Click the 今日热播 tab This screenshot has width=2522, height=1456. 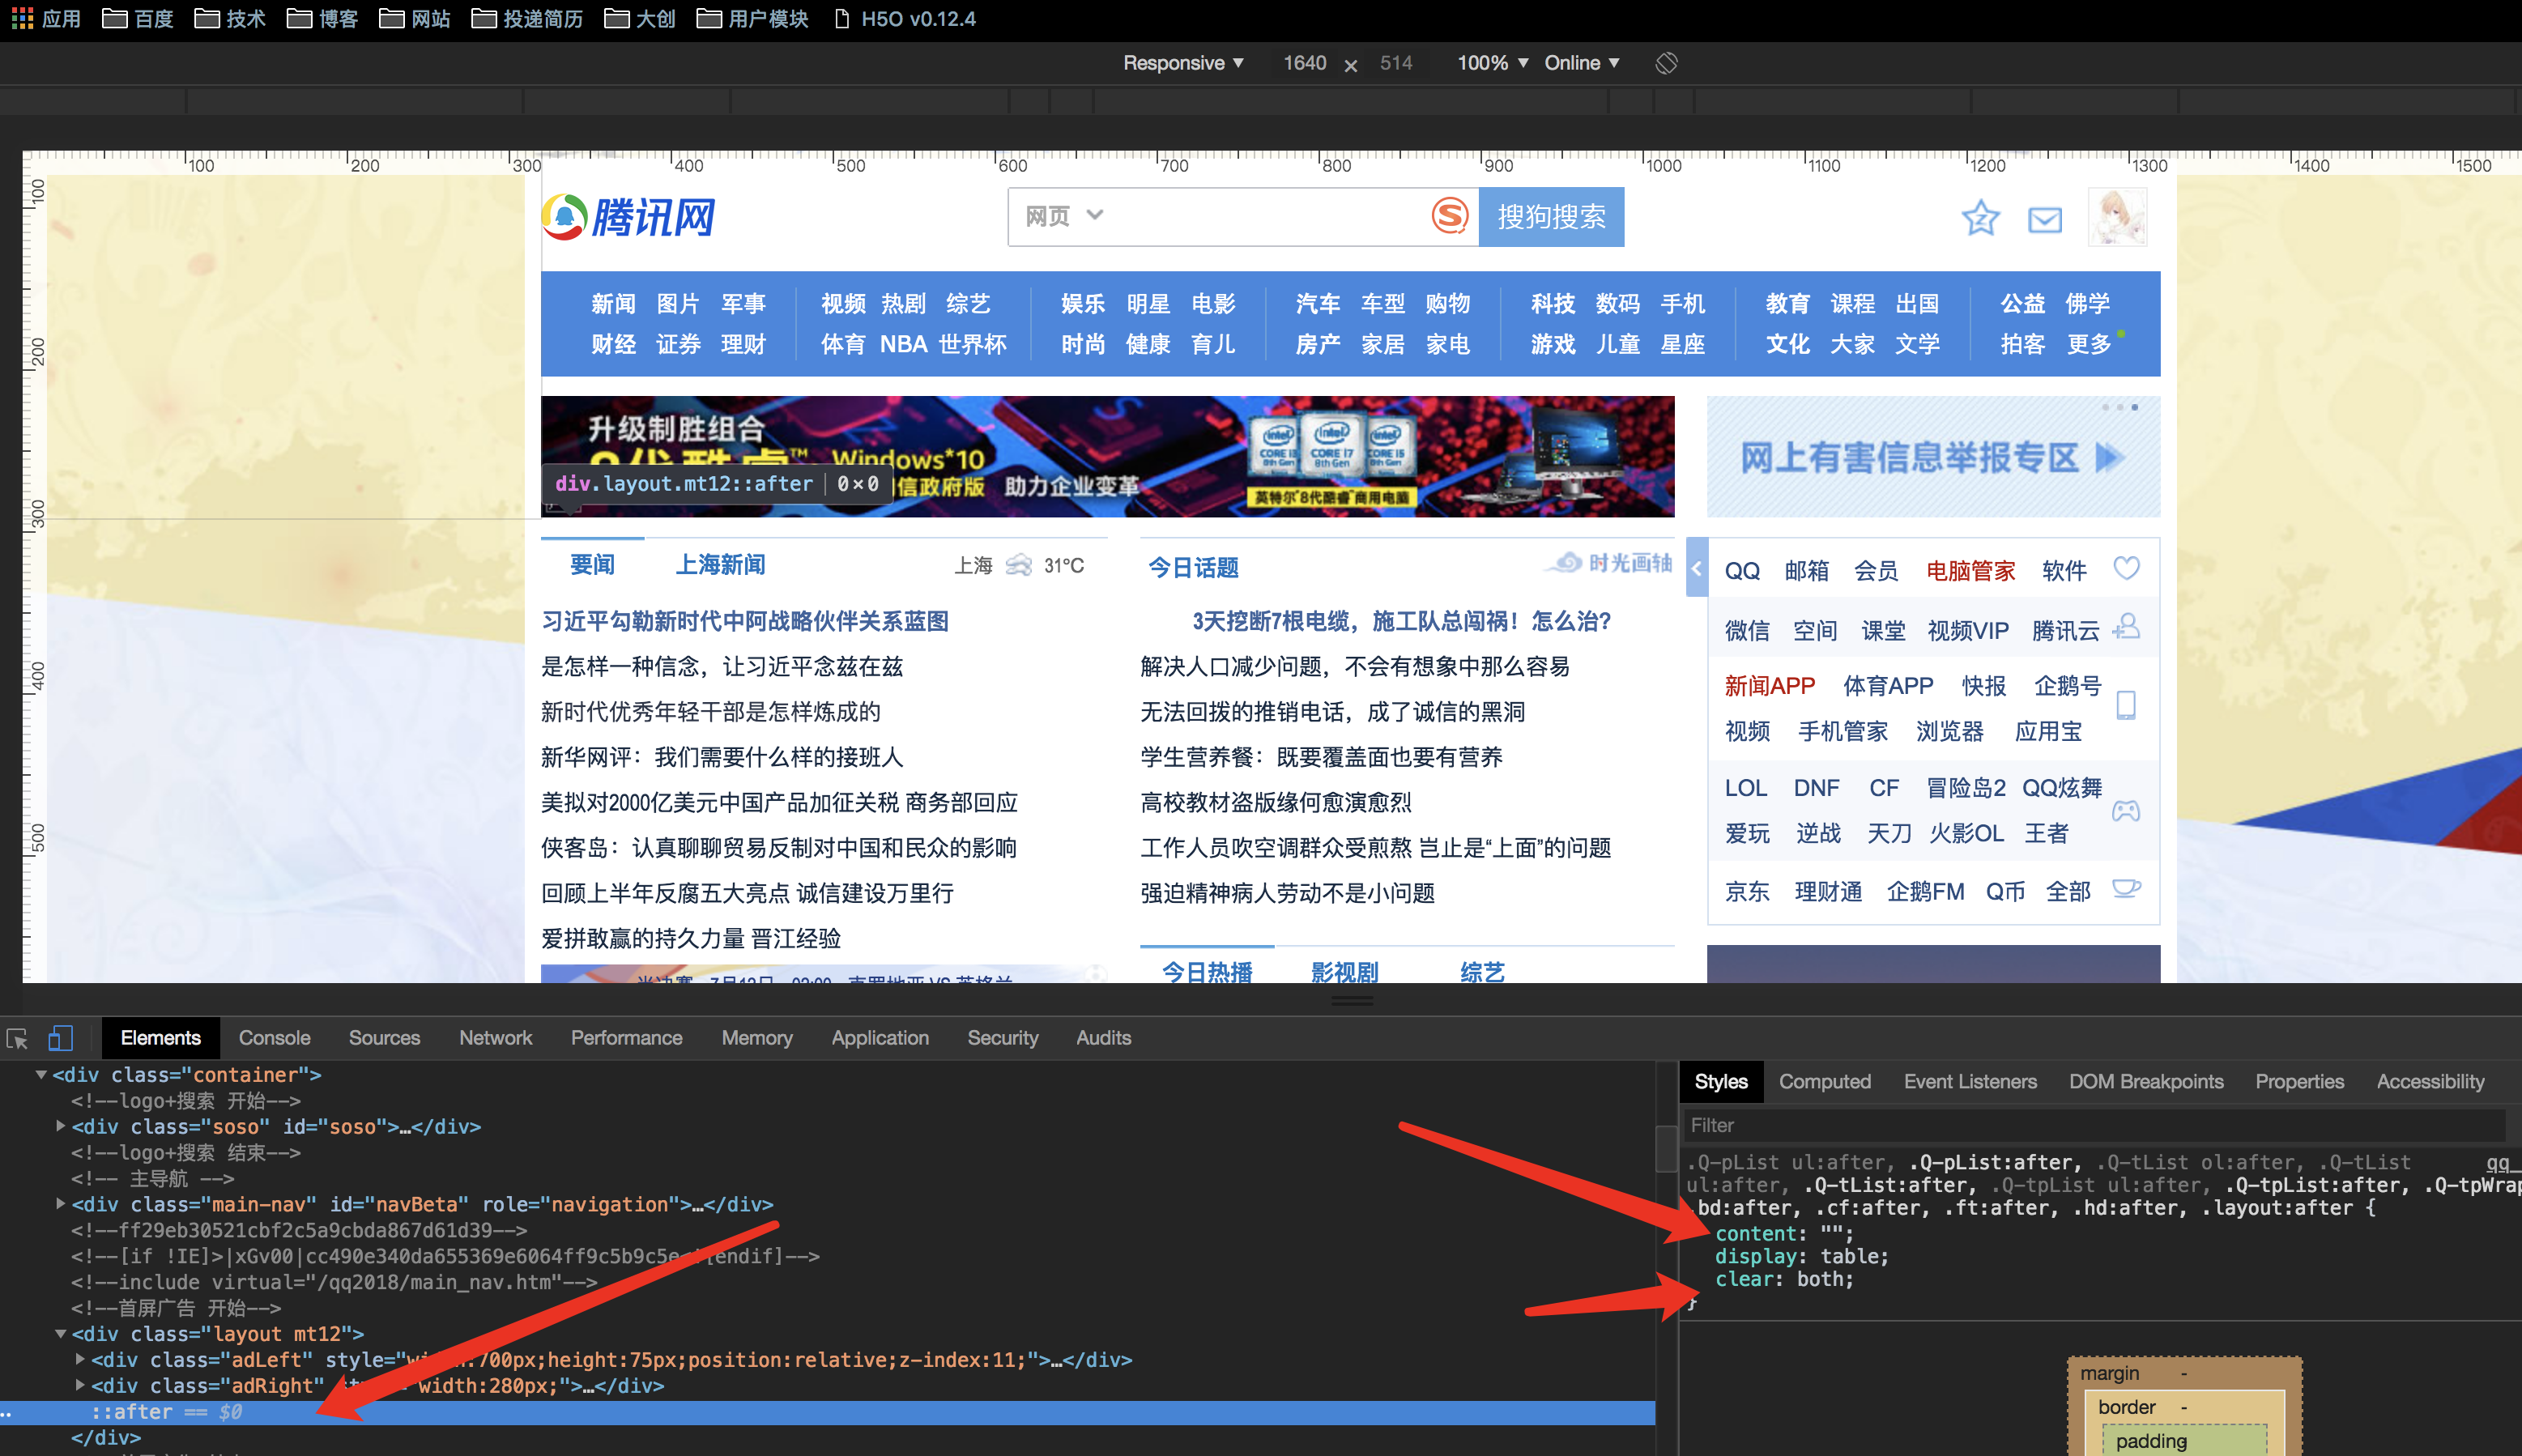(1207, 971)
